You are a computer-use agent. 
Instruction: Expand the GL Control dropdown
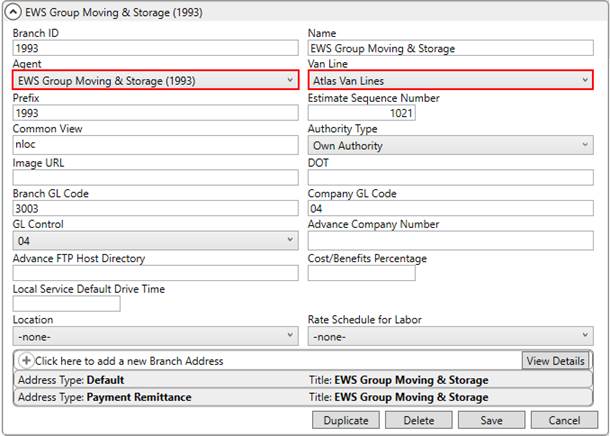point(155,240)
